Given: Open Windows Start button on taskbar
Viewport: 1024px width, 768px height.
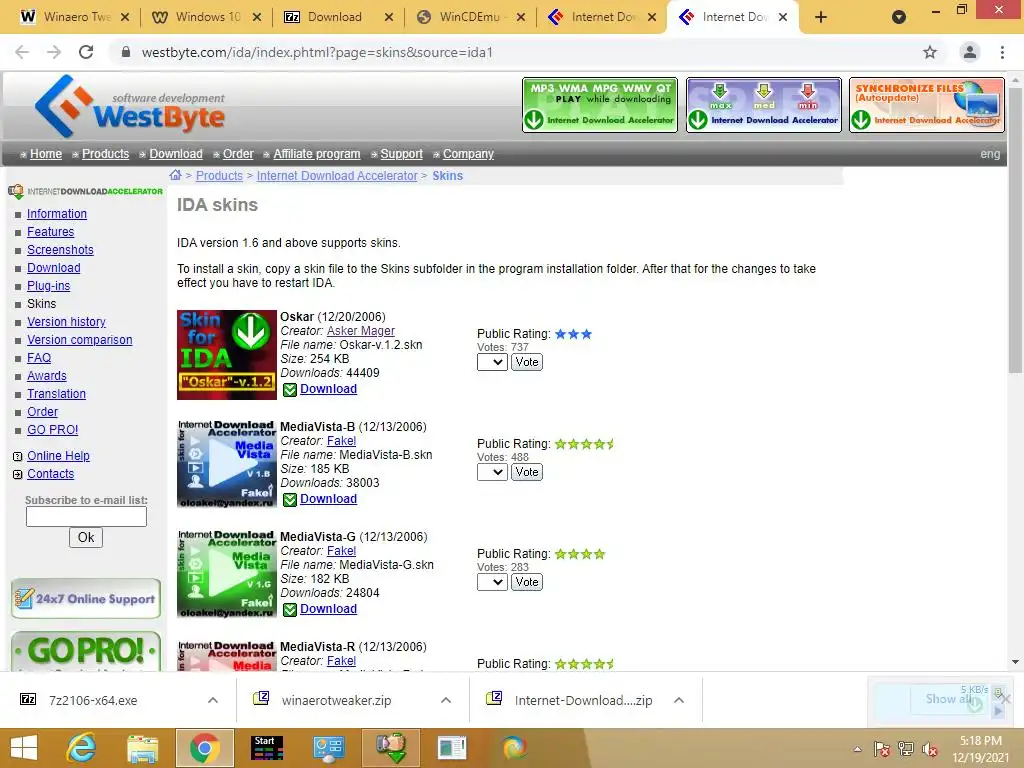Looking at the screenshot, I should coord(24,748).
